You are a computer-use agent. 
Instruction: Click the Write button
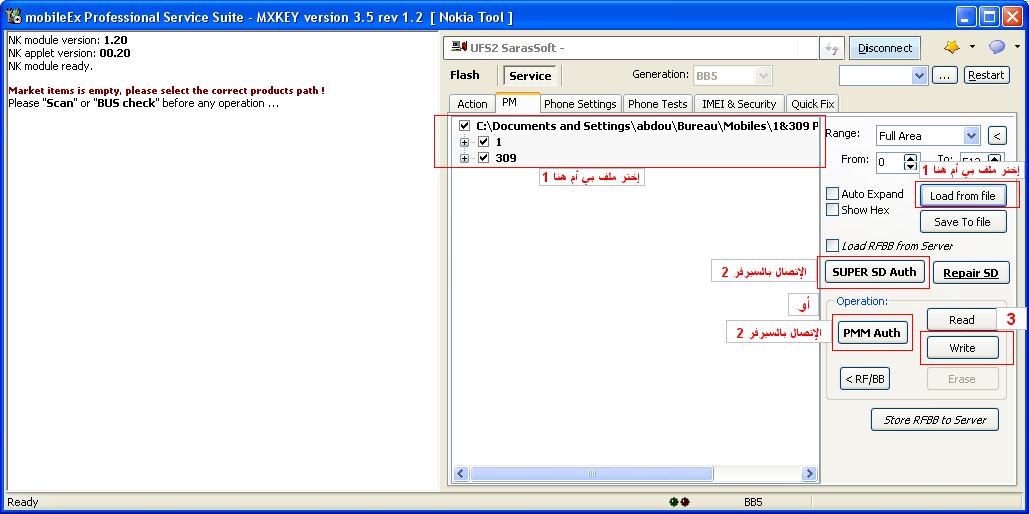(x=962, y=348)
